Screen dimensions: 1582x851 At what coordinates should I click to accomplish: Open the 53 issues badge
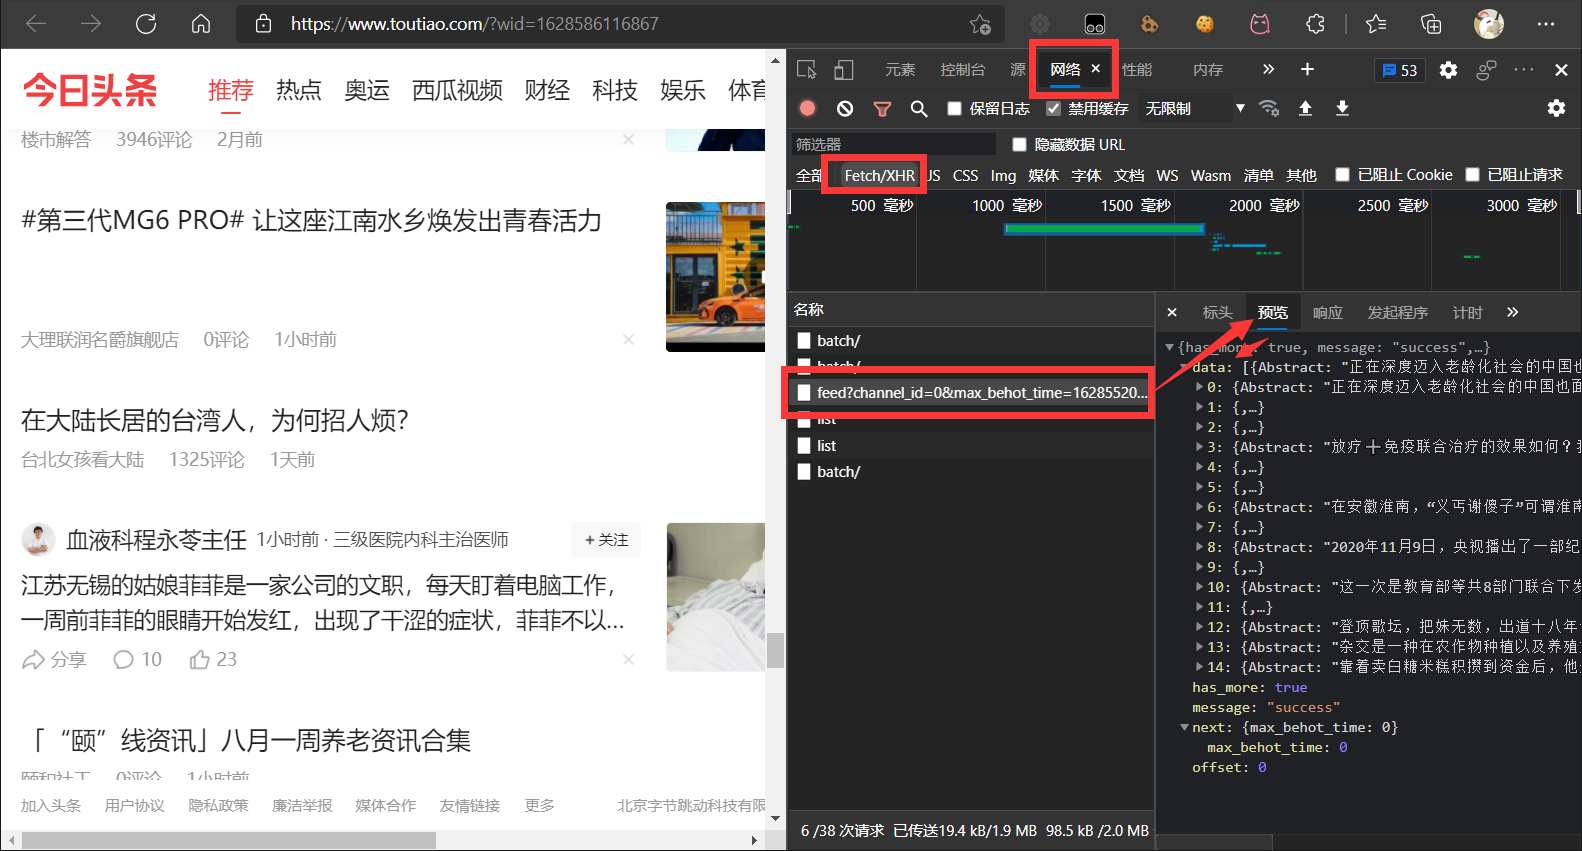[x=1400, y=70]
